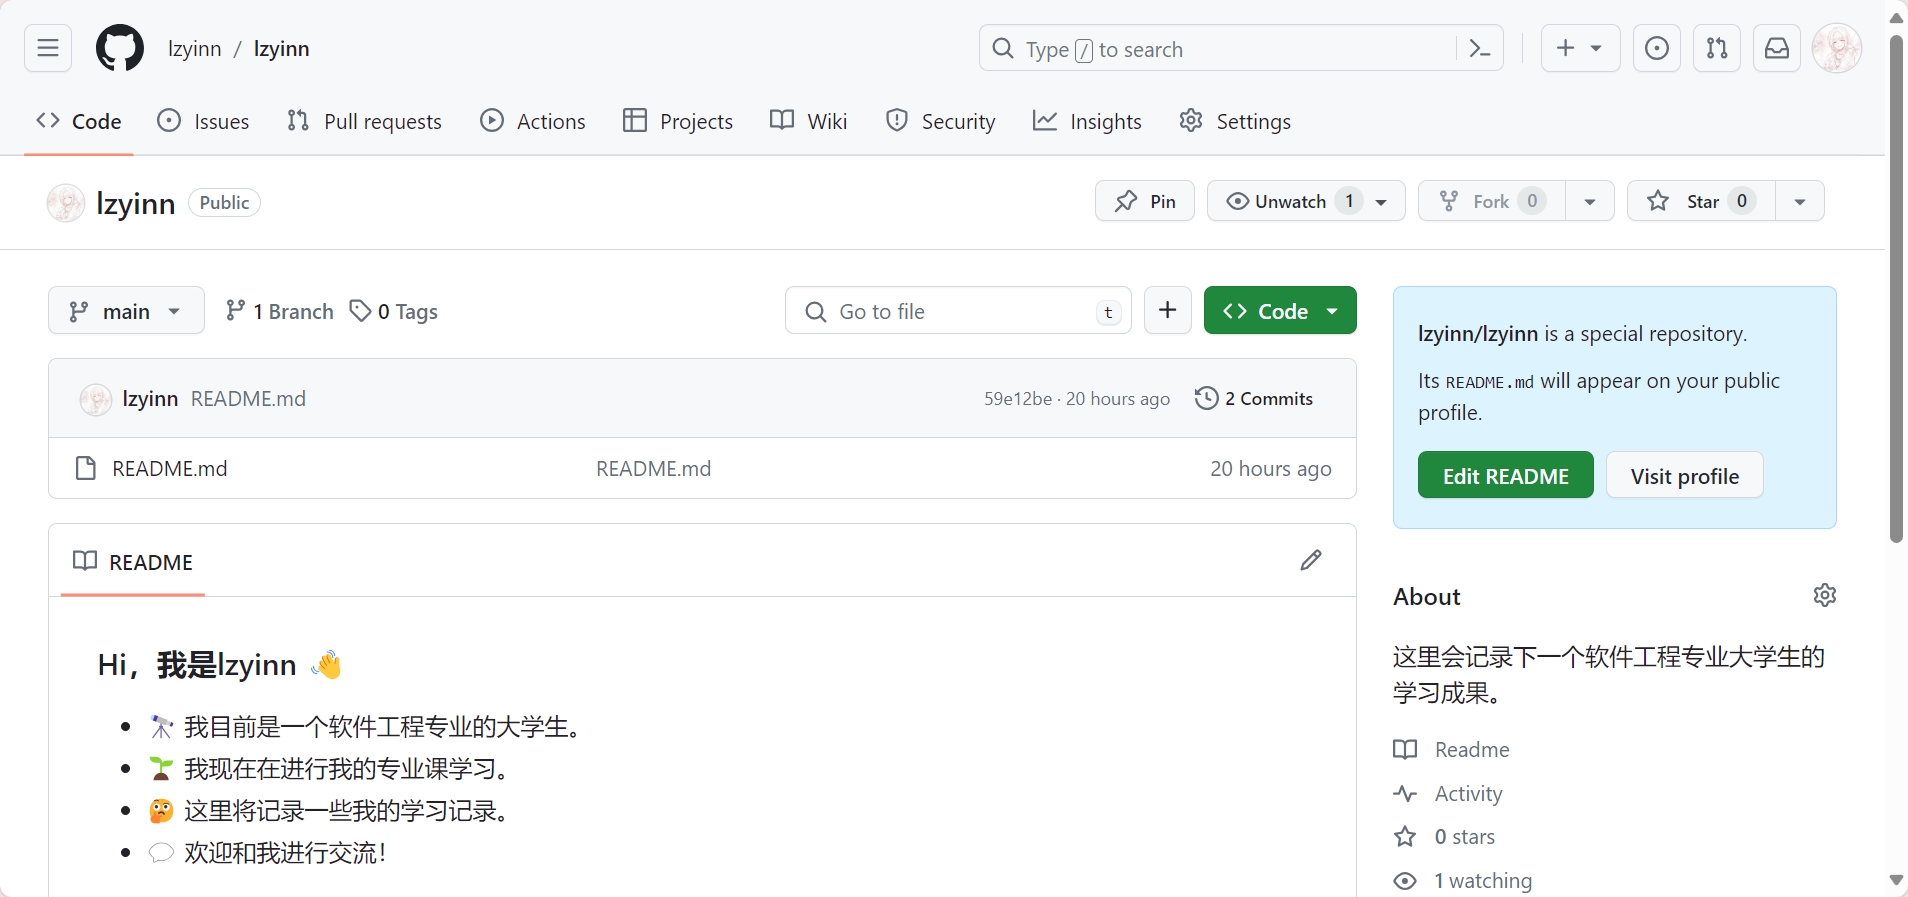Click the Visit profile button

pos(1685,475)
